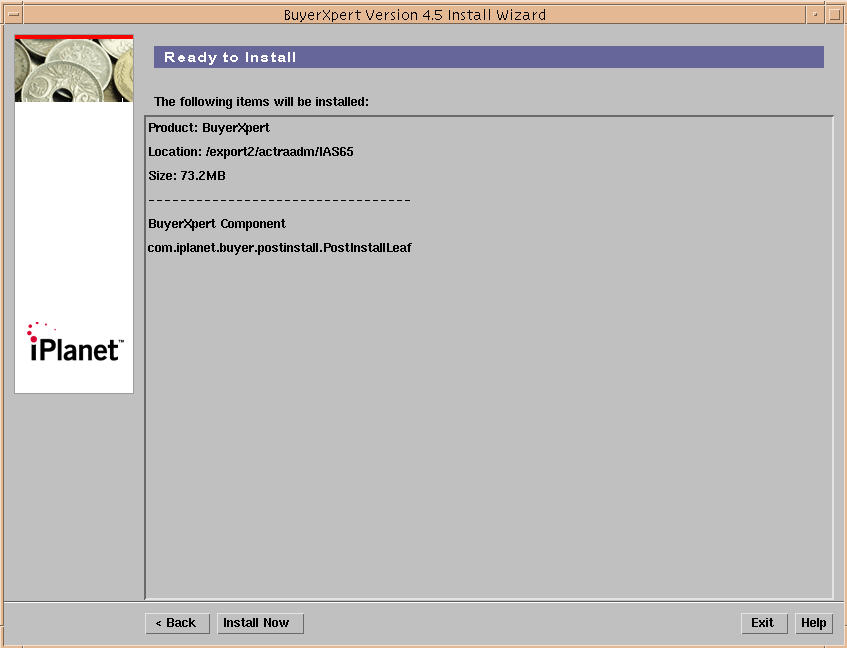Click 'The following items will be installed:' label
Viewport: 847px width, 648px height.
pos(261,102)
